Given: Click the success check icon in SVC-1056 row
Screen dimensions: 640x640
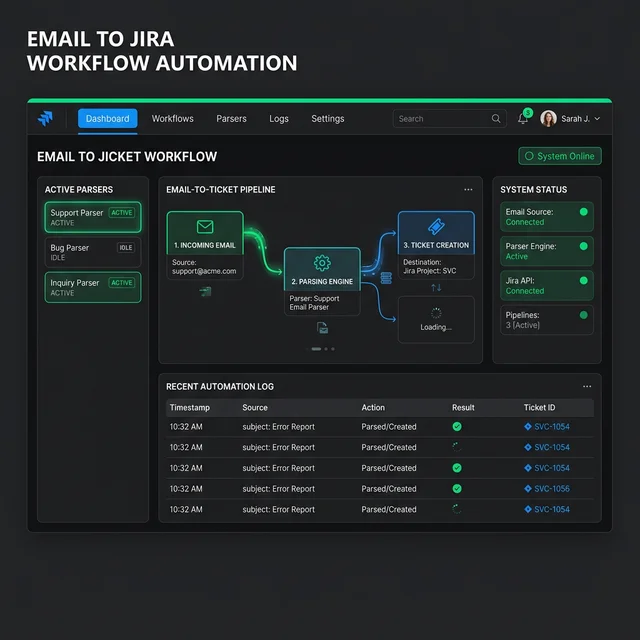Looking at the screenshot, I should pos(457,488).
